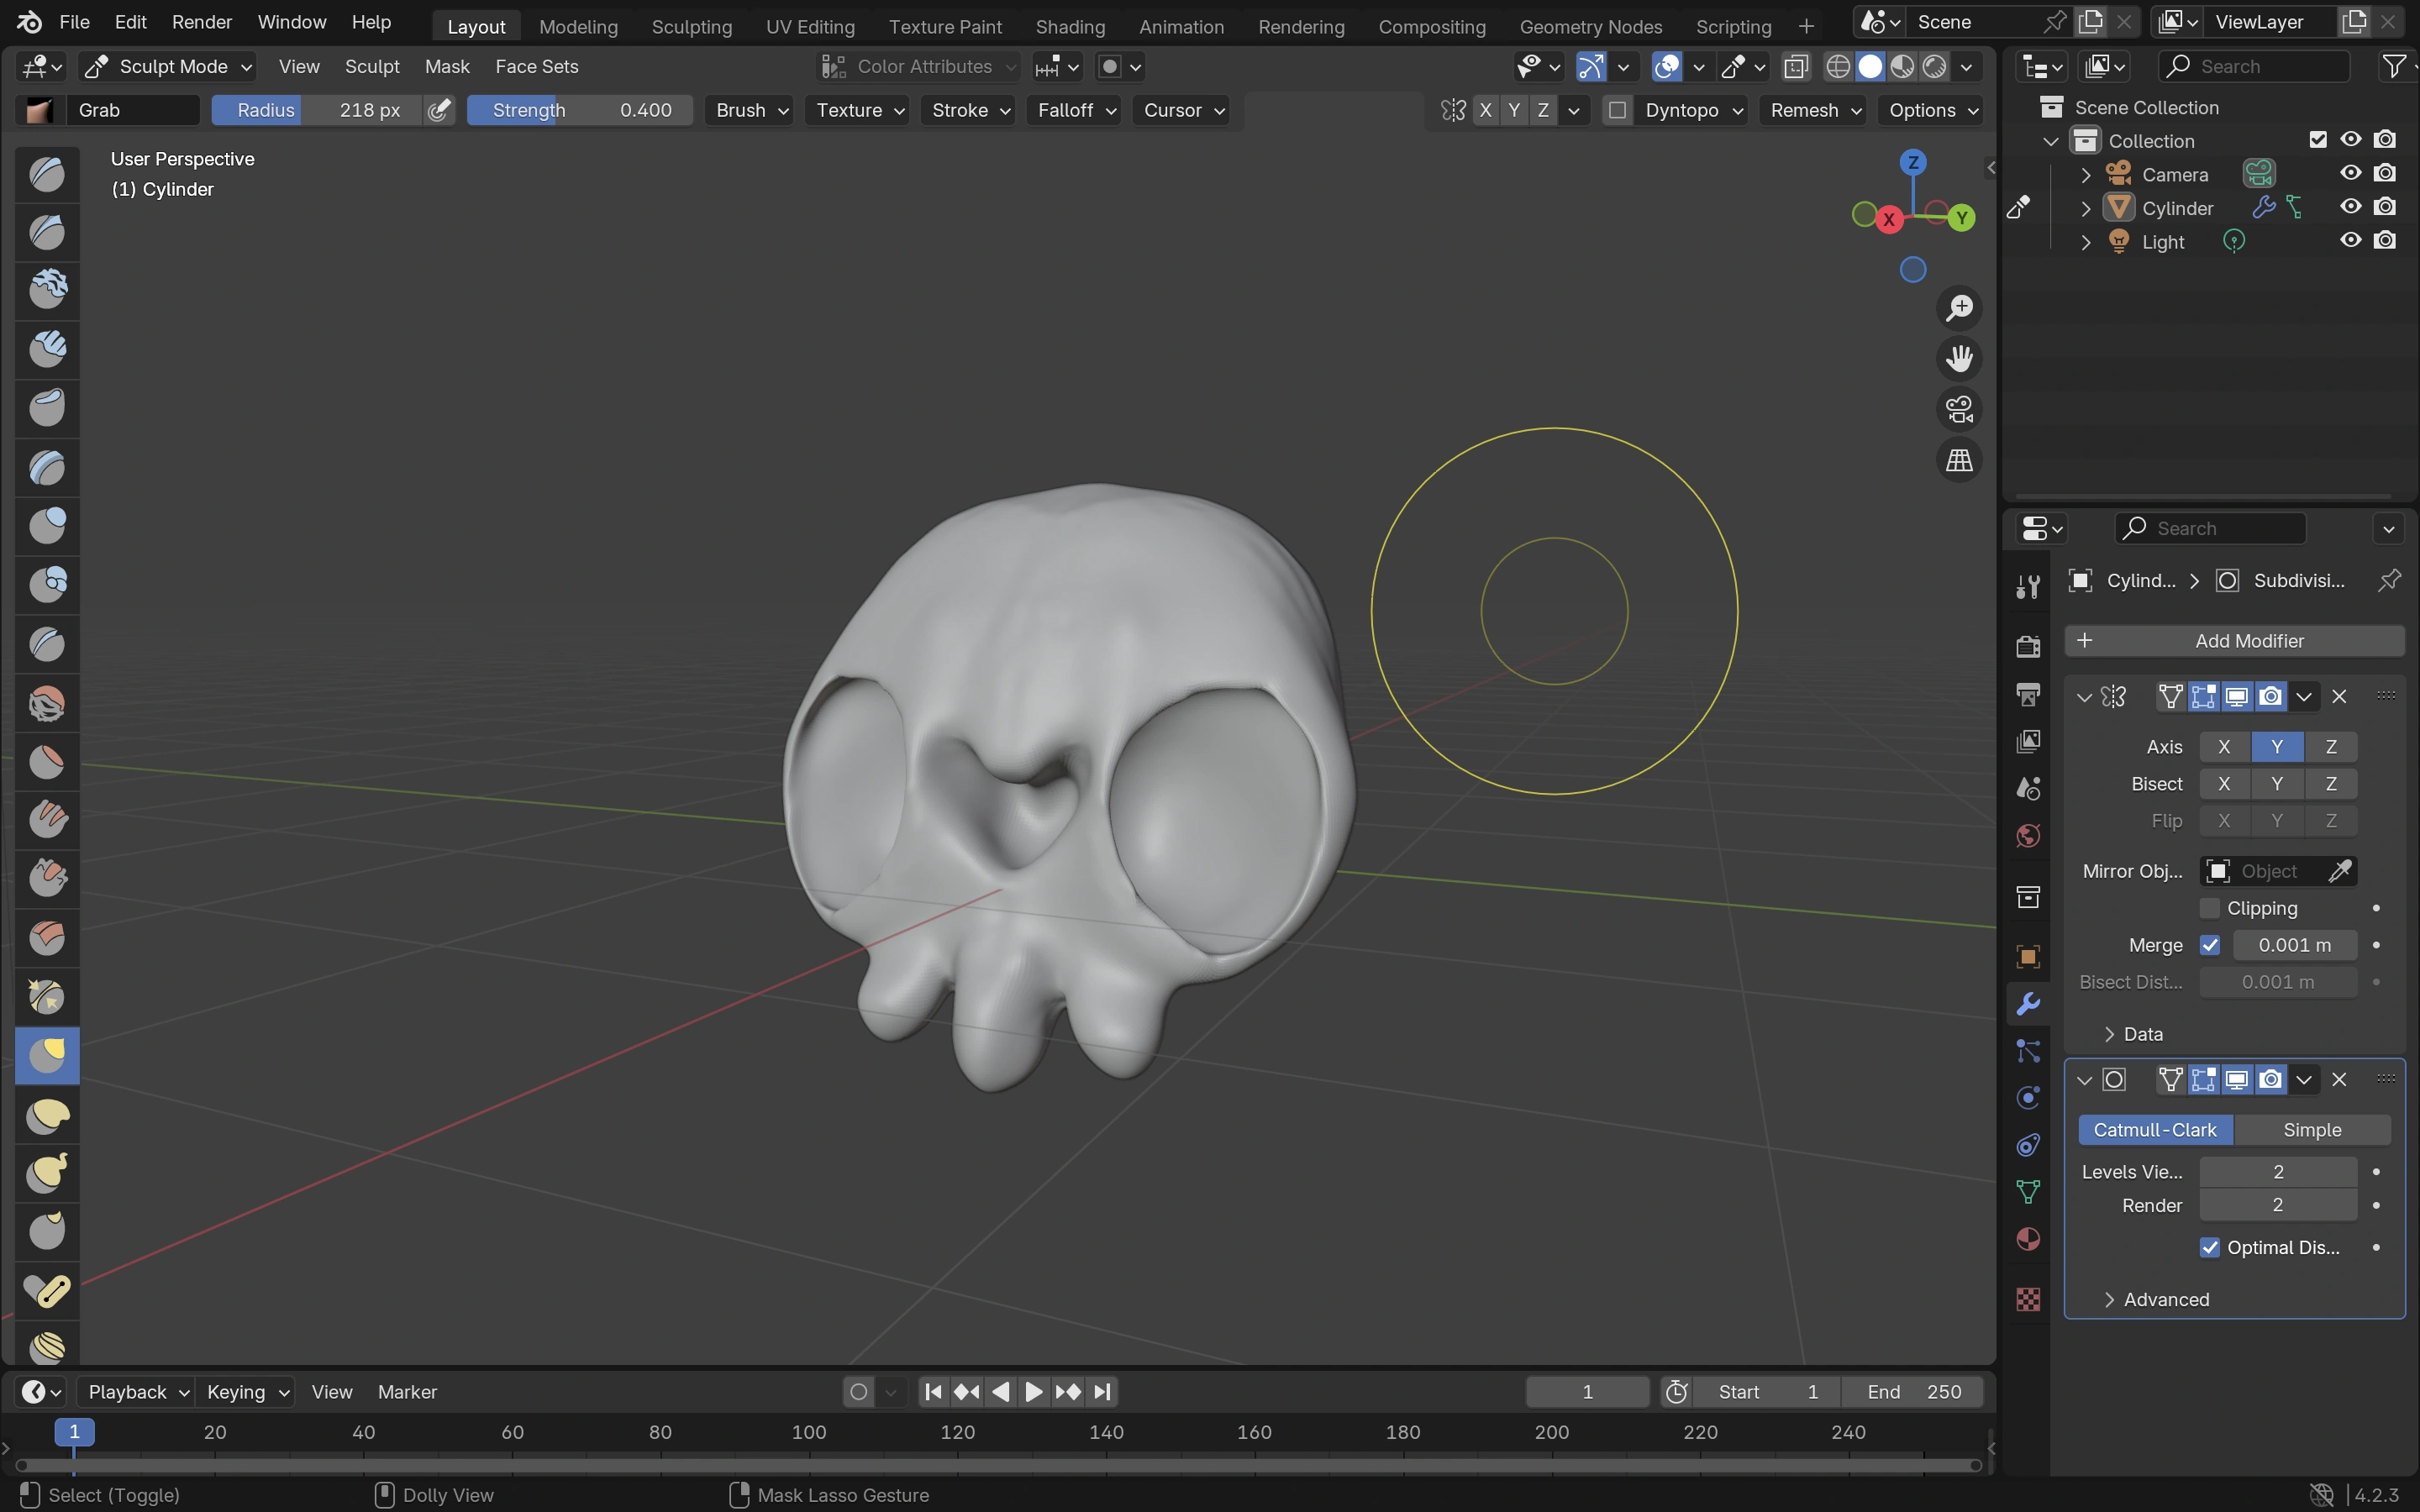The image size is (2420, 1512).
Task: Enable Dyntopo checkbox
Action: pyautogui.click(x=1617, y=110)
